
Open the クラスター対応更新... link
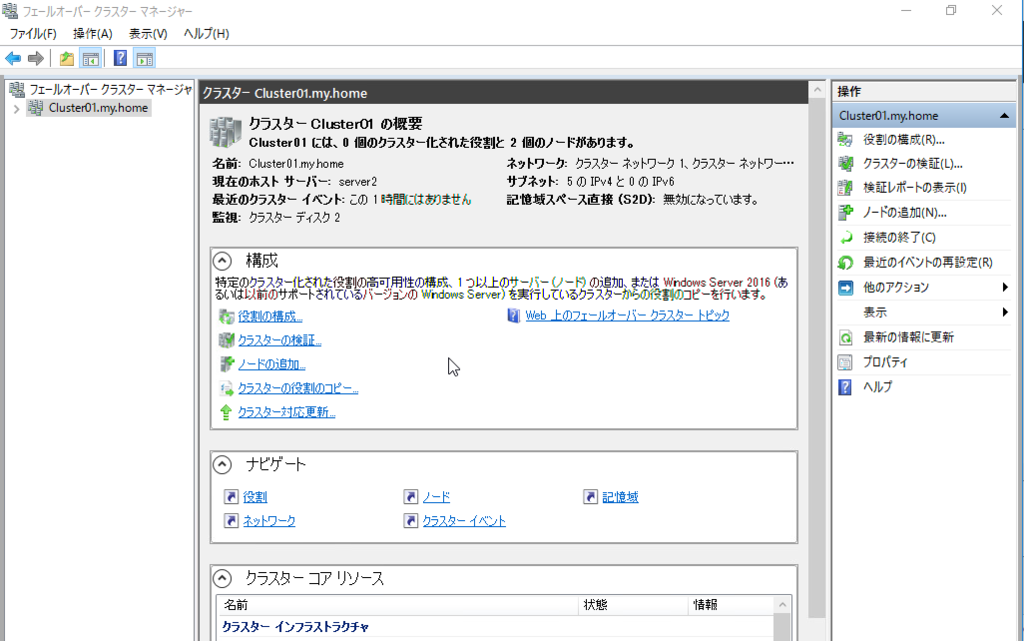287,413
